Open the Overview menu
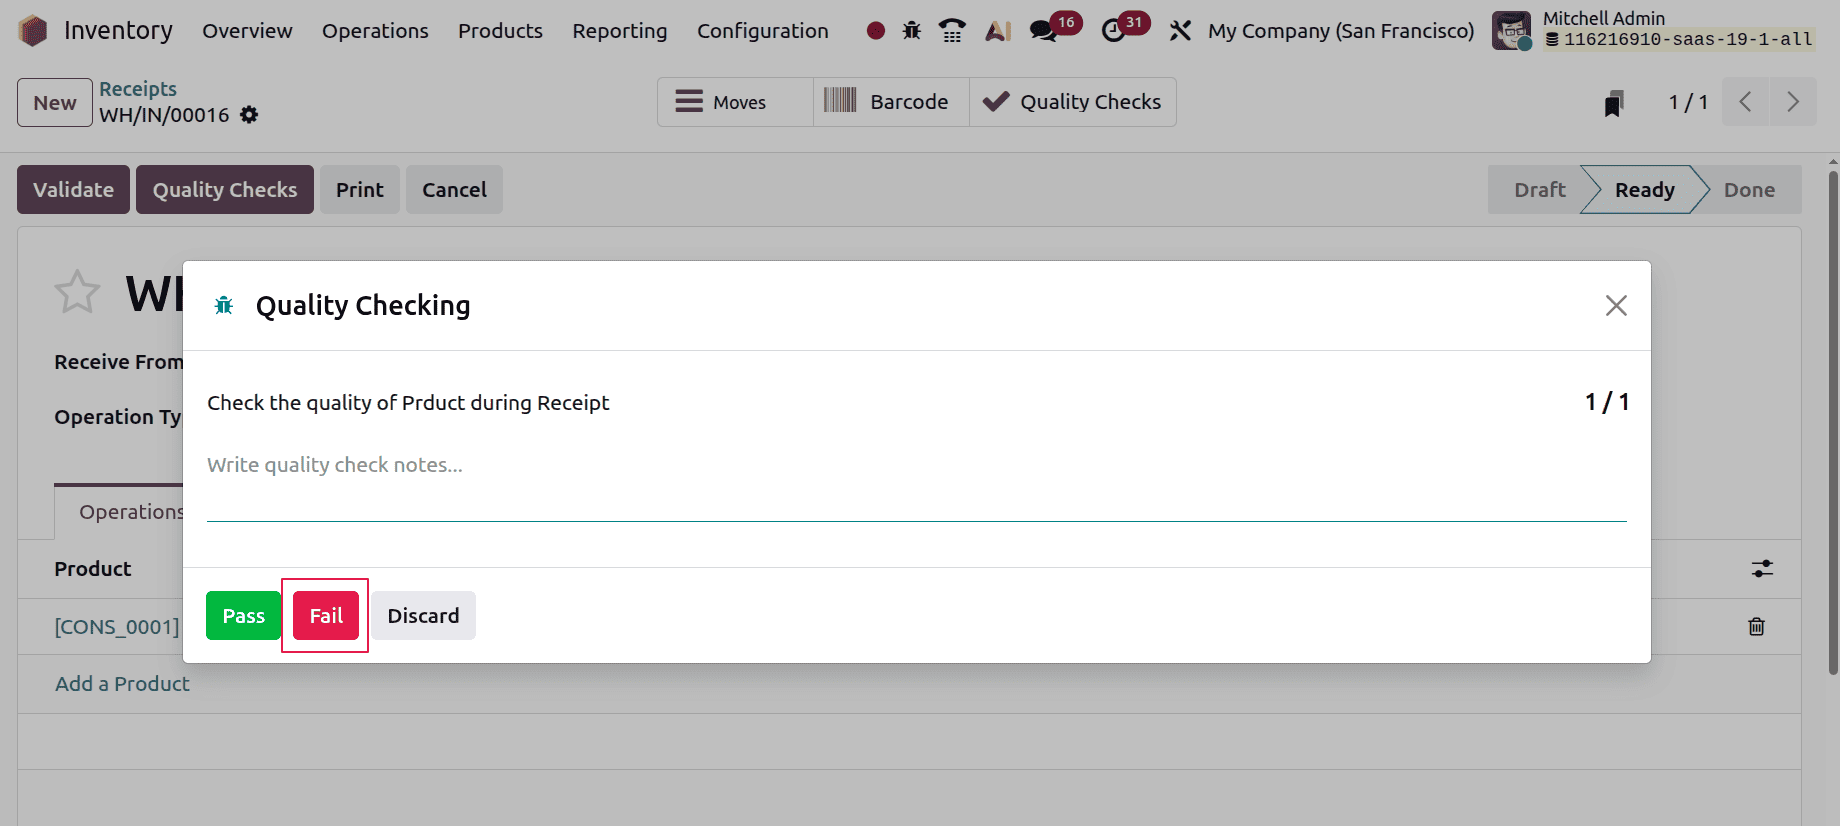Image resolution: width=1840 pixels, height=826 pixels. 247,31
